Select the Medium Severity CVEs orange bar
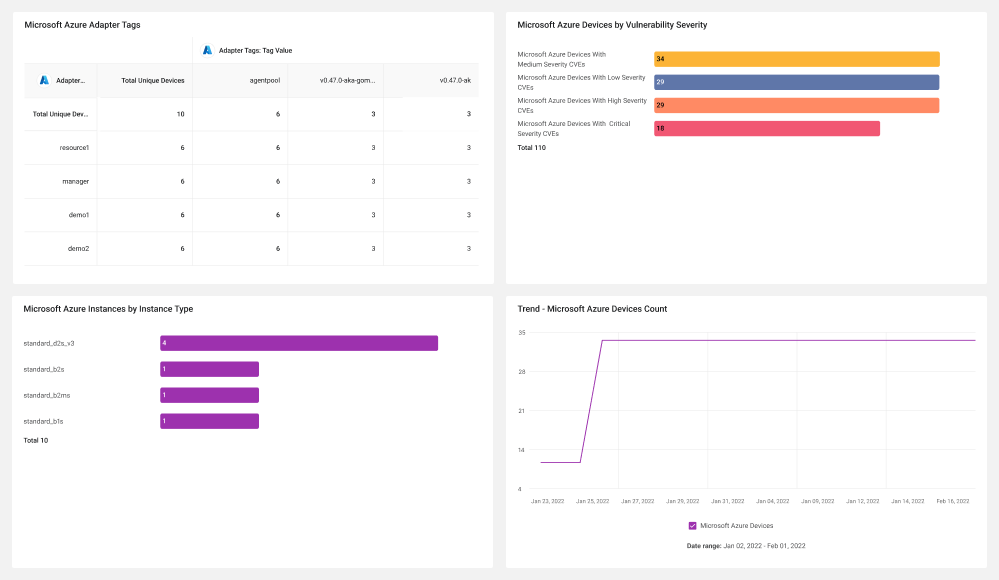 click(x=796, y=59)
